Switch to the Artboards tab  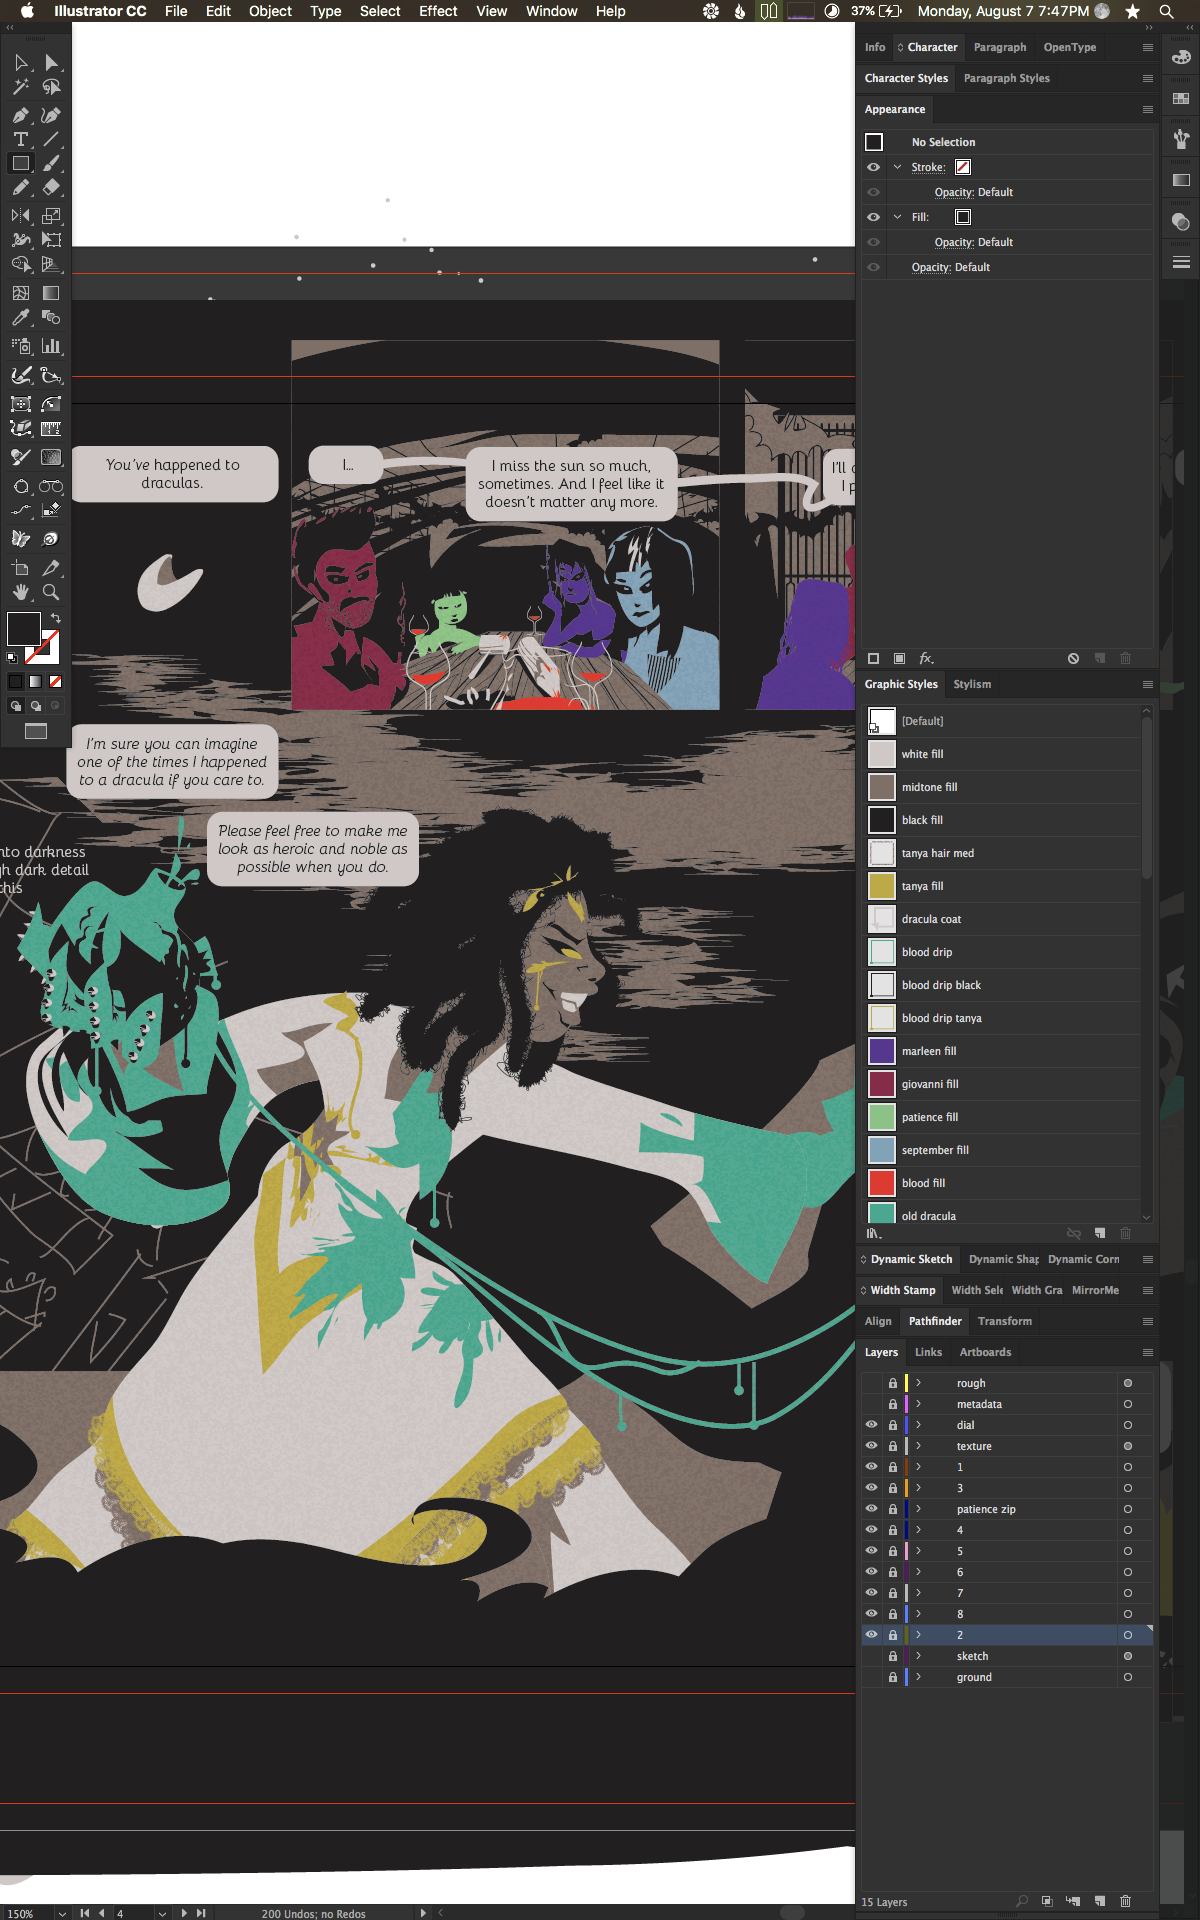tap(985, 1352)
